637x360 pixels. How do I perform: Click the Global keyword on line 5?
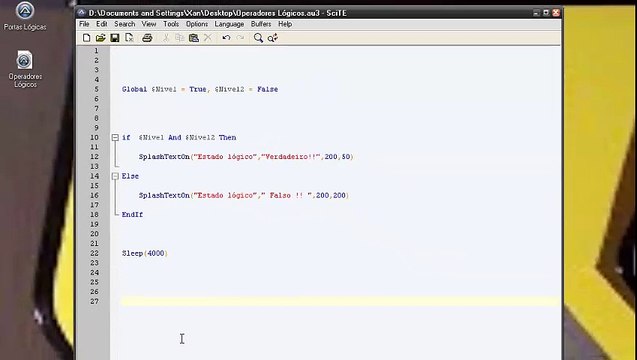tap(134, 89)
